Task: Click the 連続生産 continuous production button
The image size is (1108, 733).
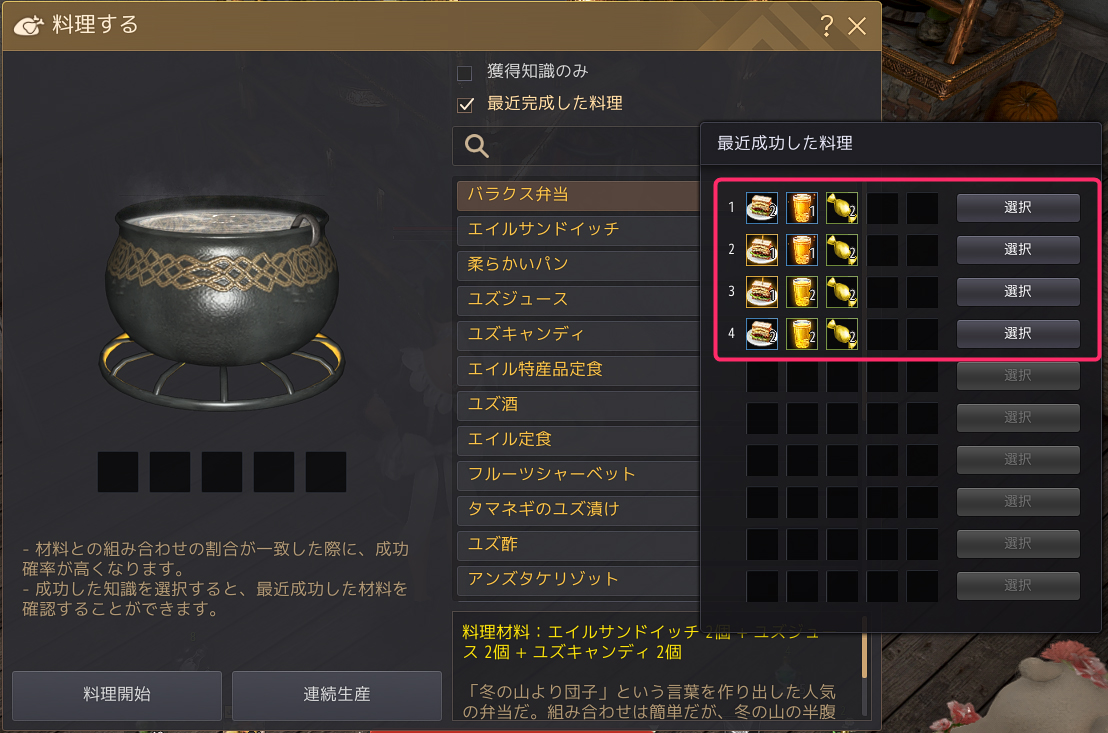Action: click(336, 695)
